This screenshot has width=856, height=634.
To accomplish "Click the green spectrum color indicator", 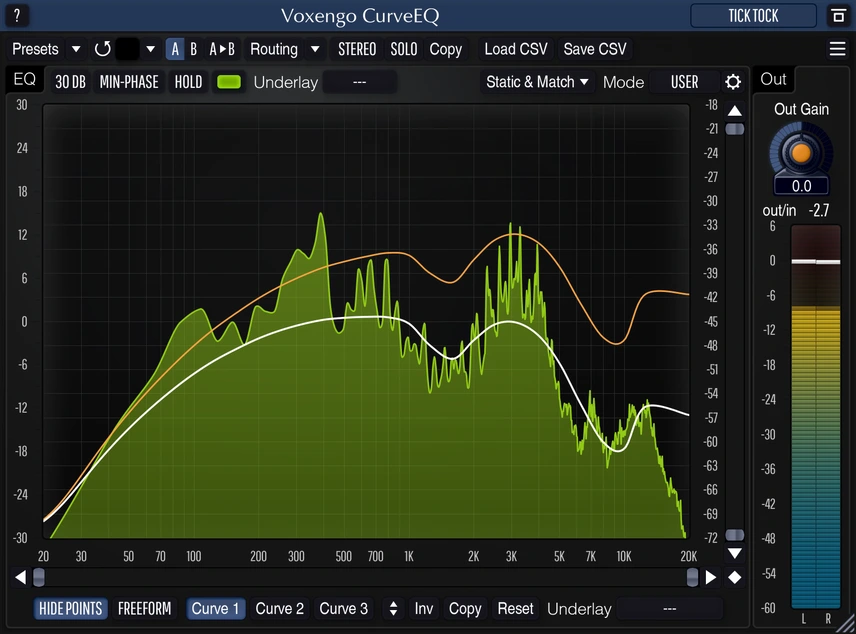I will point(229,82).
